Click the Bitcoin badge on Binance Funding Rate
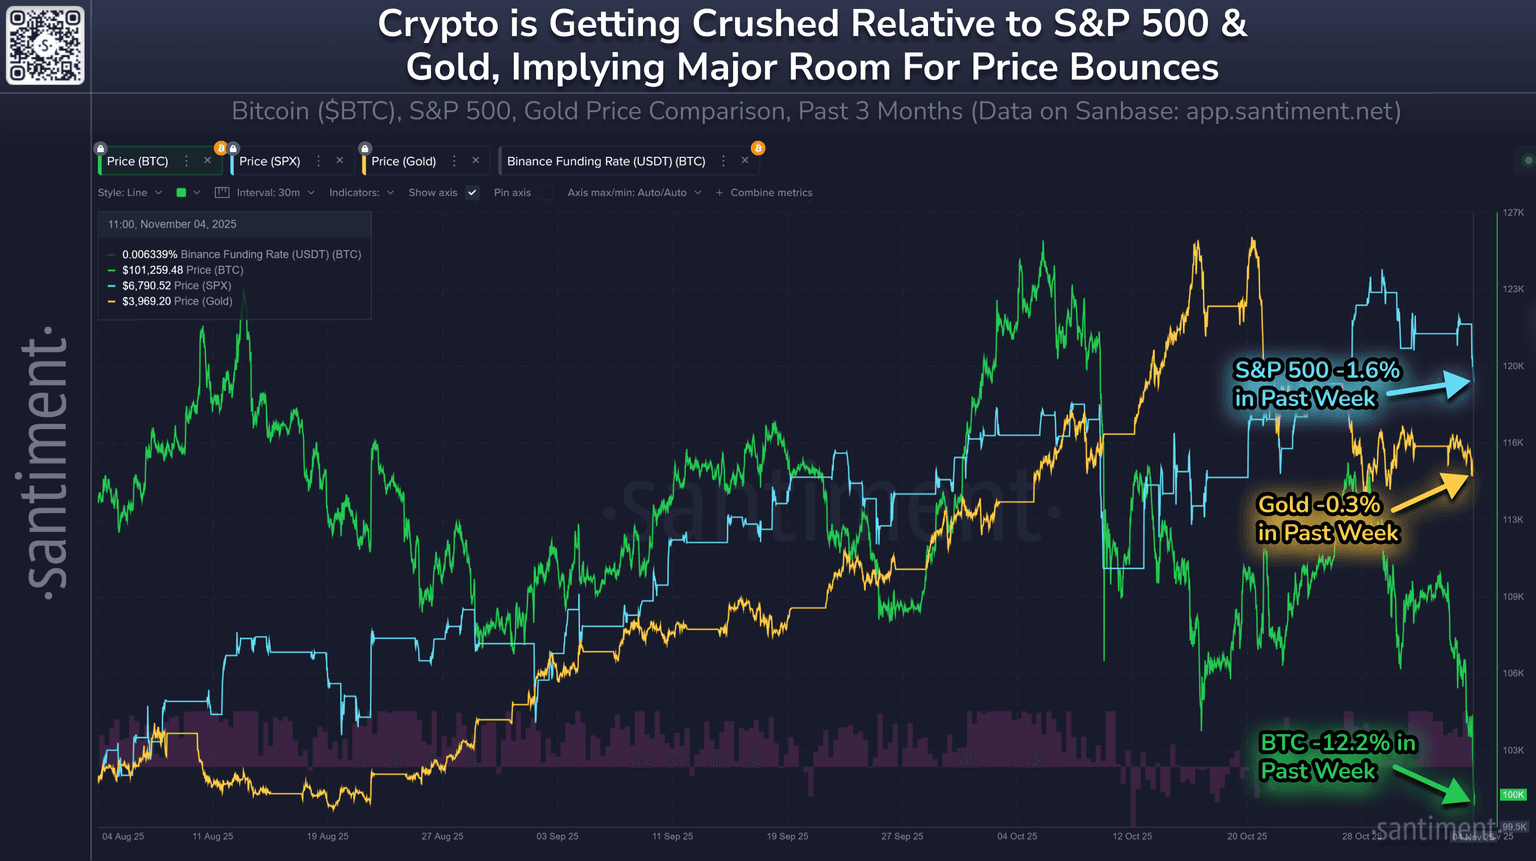The width and height of the screenshot is (1536, 861). coord(758,148)
